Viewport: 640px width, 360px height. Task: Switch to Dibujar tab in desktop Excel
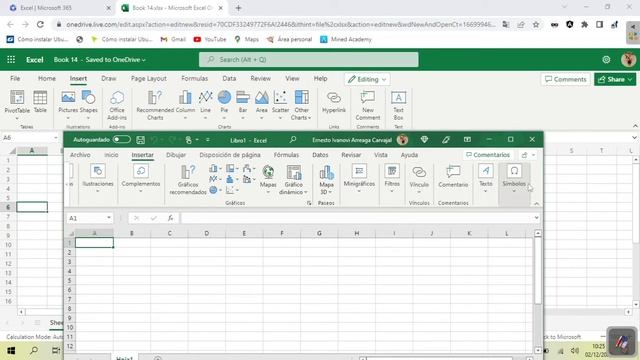[x=176, y=155]
